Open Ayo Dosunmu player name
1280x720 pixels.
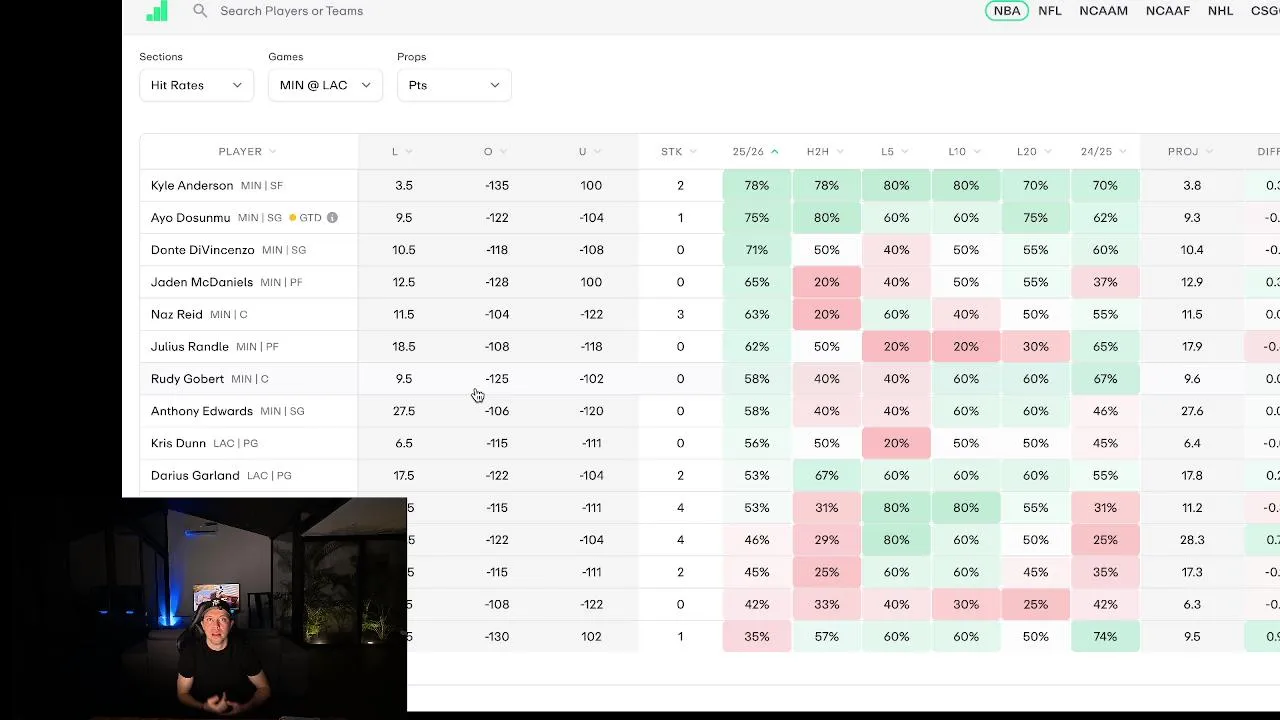pos(190,217)
